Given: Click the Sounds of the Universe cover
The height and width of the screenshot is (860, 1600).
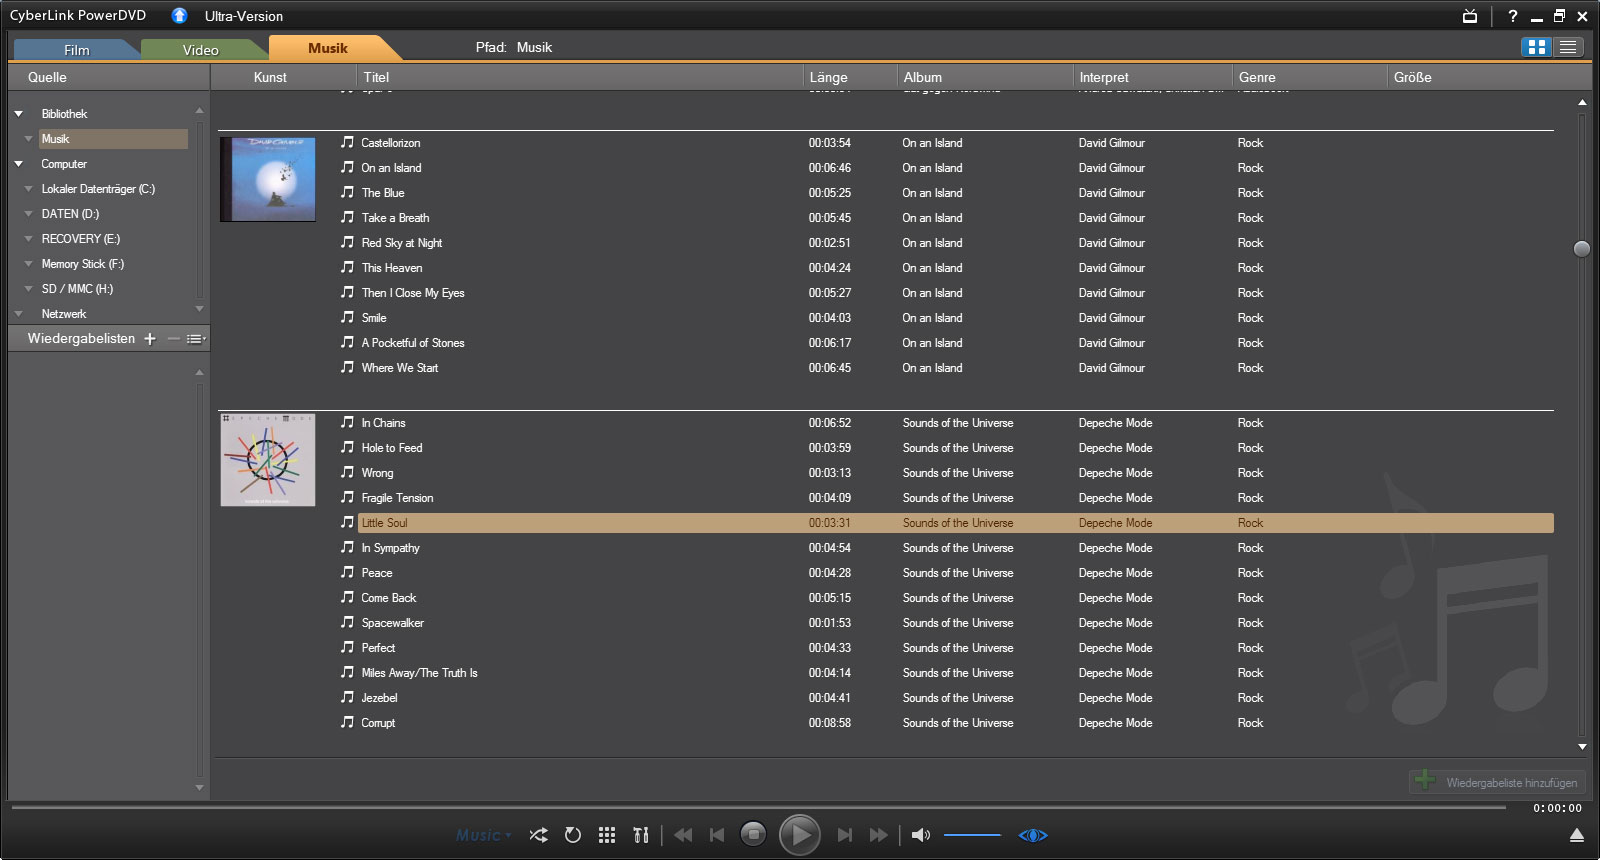Looking at the screenshot, I should [x=268, y=460].
